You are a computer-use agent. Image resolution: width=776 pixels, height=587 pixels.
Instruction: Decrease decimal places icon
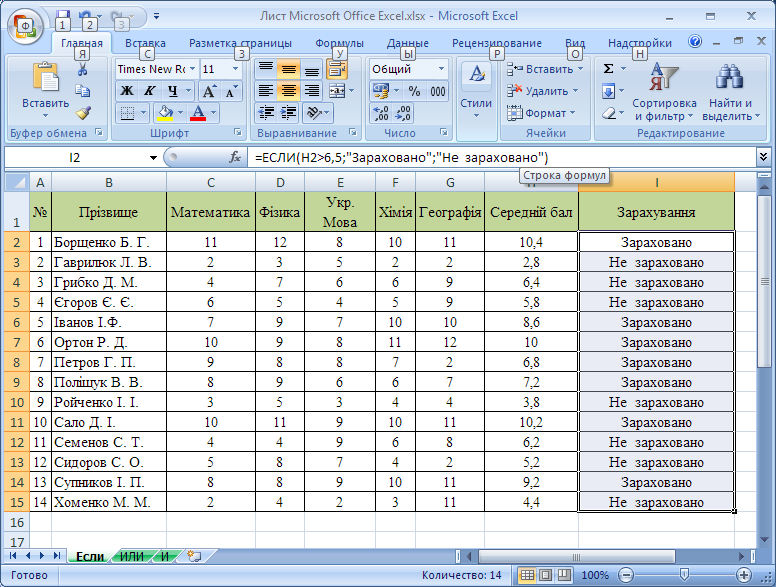[403, 113]
